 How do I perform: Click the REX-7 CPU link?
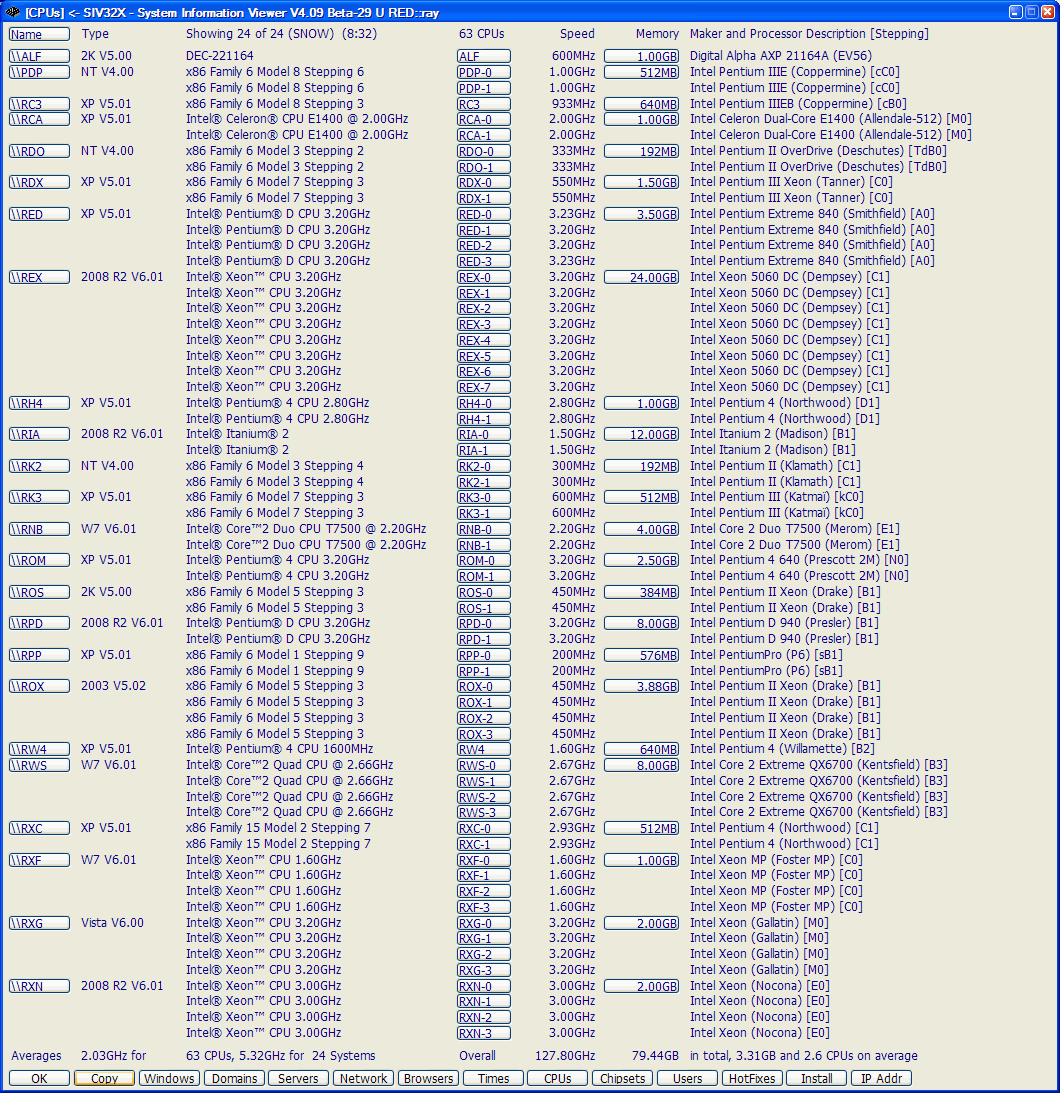pos(484,388)
